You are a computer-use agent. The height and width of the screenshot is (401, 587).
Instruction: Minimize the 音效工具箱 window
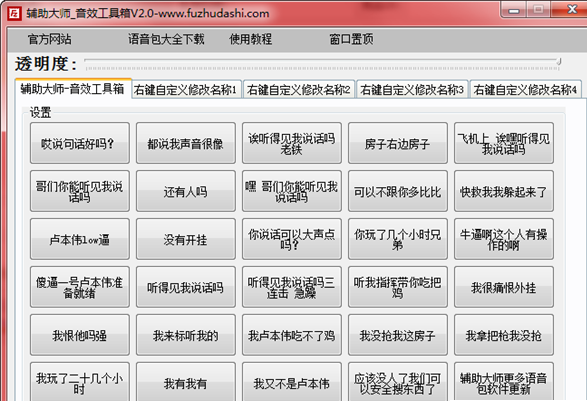tap(514, 10)
